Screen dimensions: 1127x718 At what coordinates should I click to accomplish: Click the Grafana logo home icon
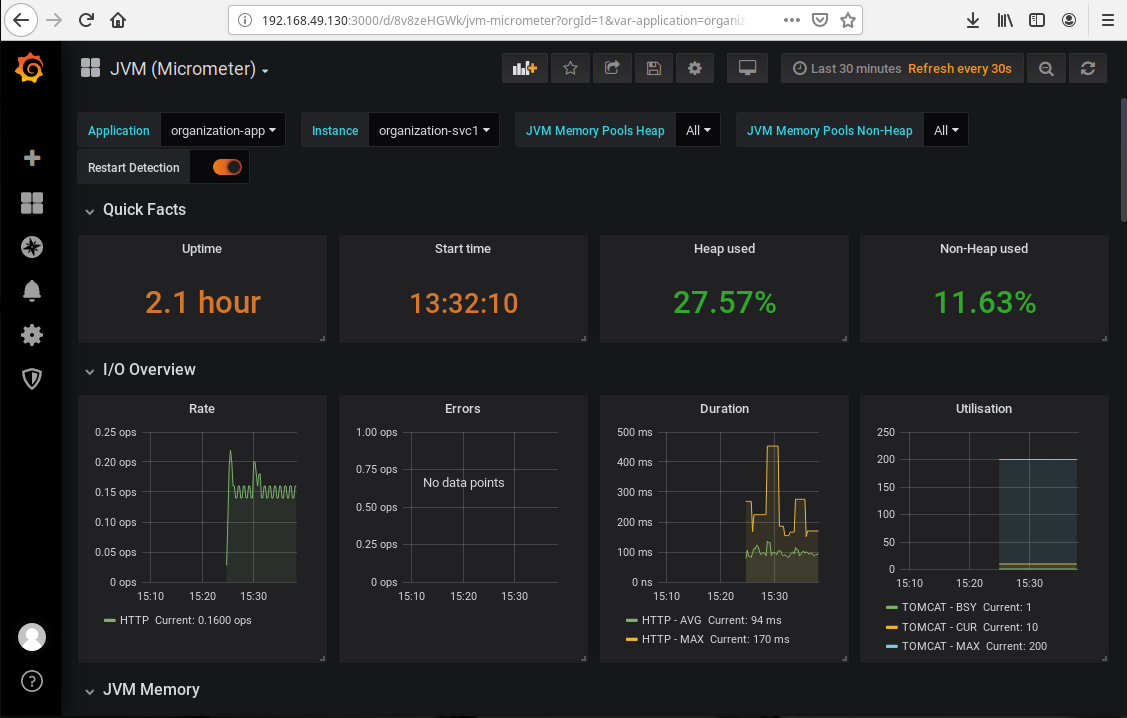(x=30, y=68)
